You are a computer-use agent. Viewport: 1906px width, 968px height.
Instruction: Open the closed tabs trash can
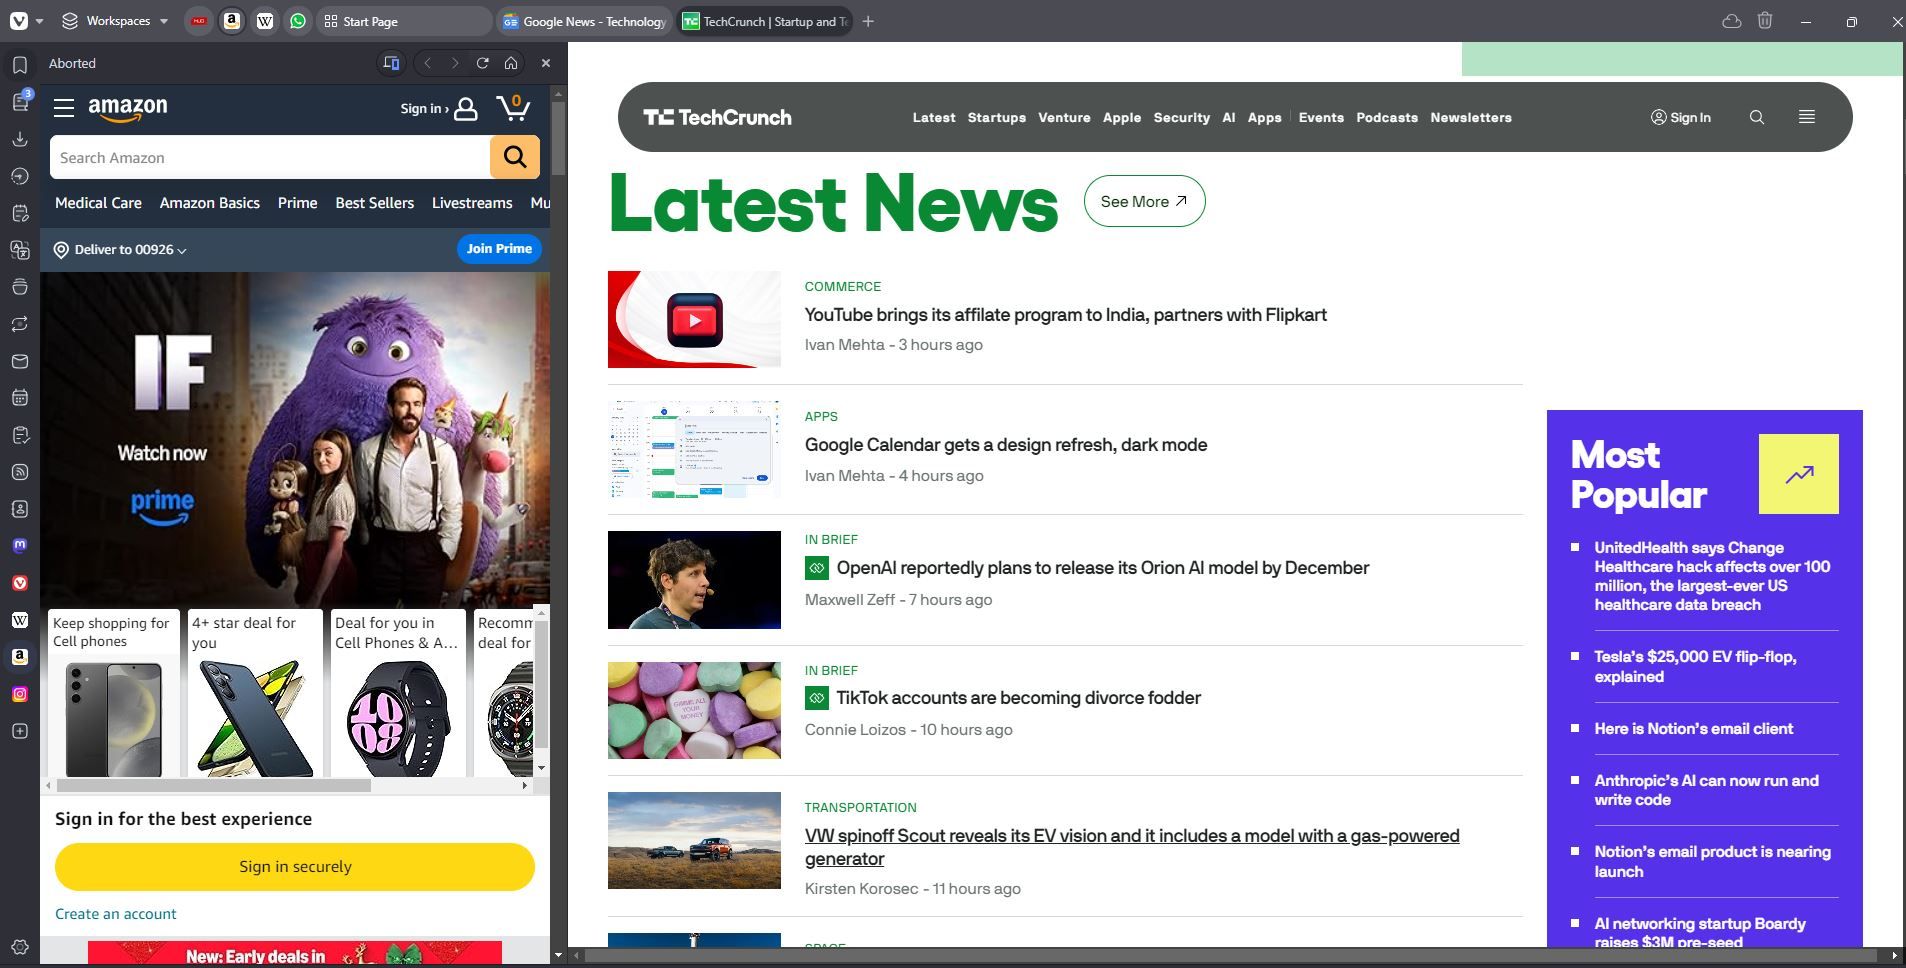click(x=1765, y=21)
